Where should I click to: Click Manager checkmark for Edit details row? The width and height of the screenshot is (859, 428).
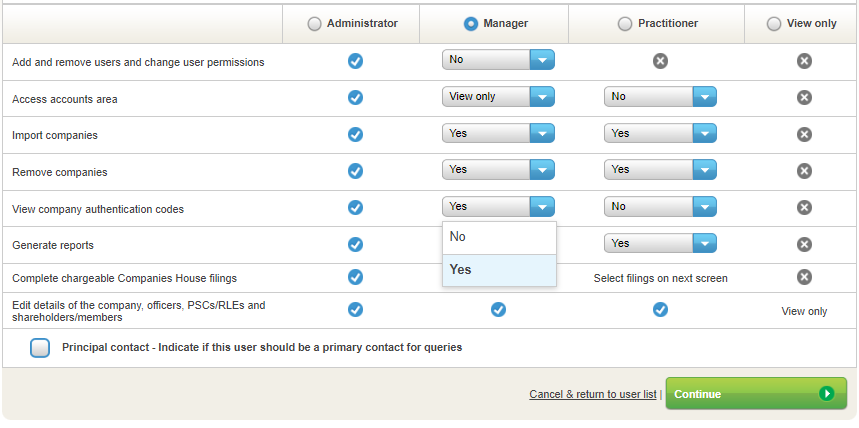(498, 310)
